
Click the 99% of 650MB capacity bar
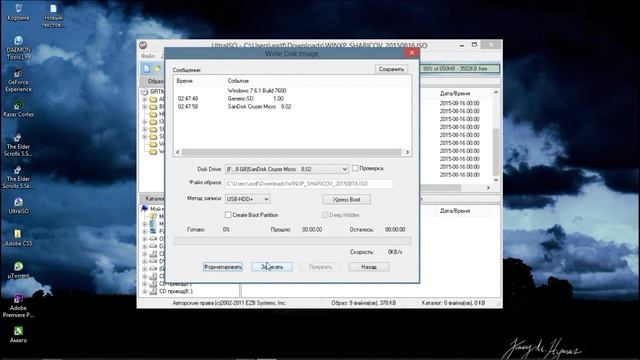coord(460,69)
